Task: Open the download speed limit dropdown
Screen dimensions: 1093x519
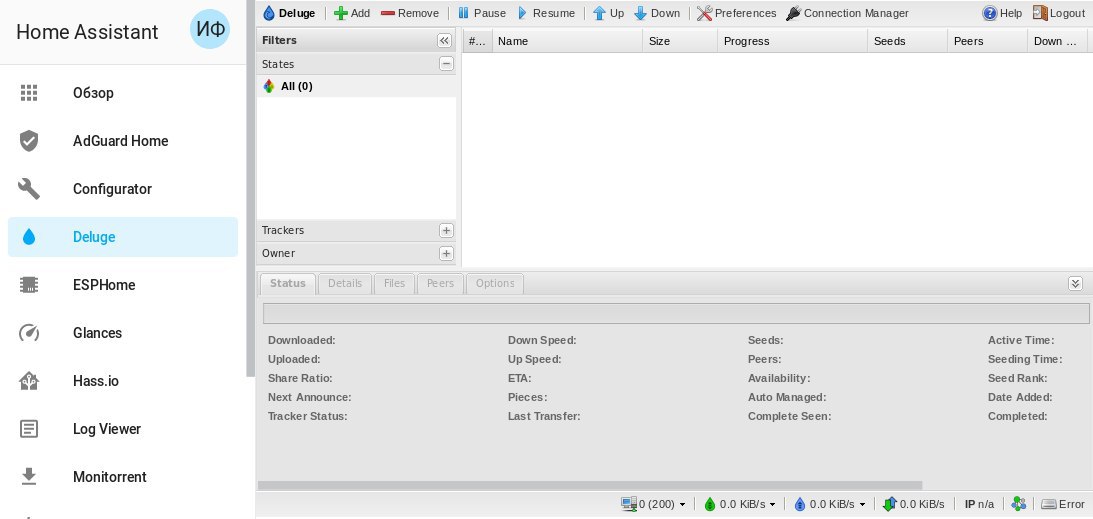Action: click(x=739, y=504)
